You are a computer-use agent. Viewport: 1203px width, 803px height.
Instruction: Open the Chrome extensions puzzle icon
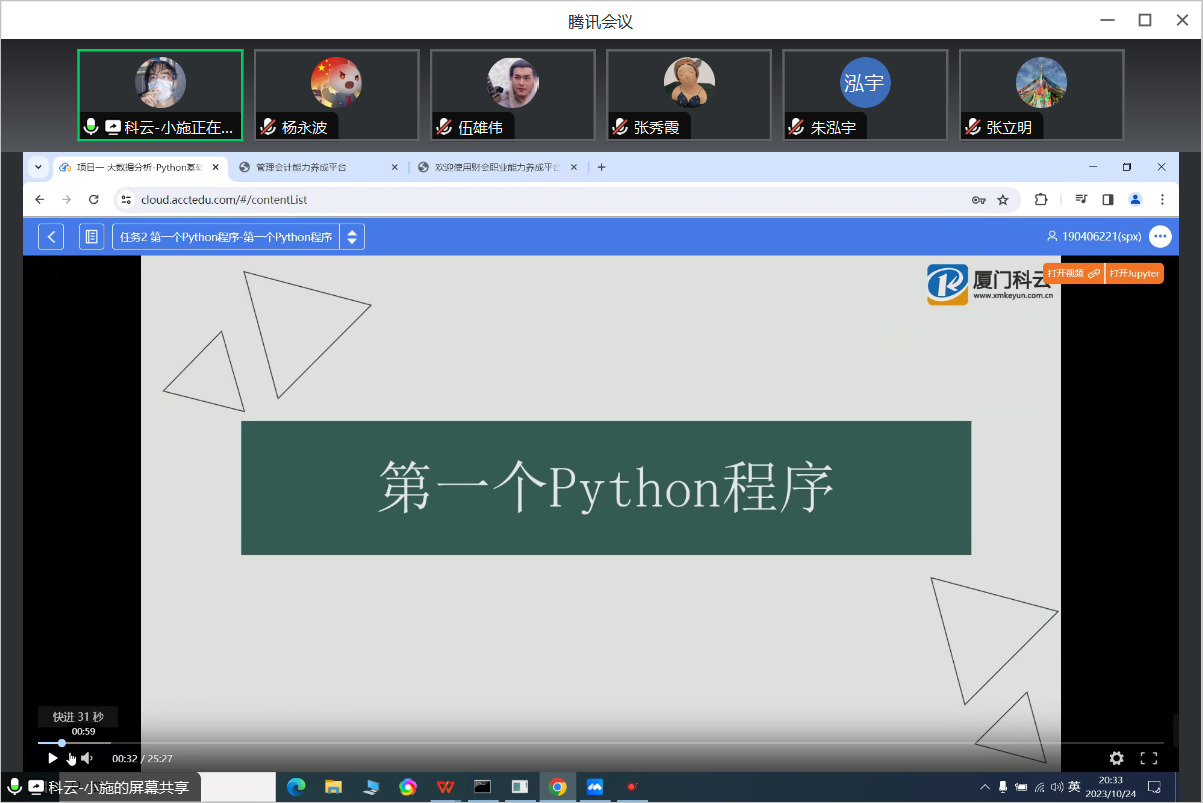(1041, 200)
